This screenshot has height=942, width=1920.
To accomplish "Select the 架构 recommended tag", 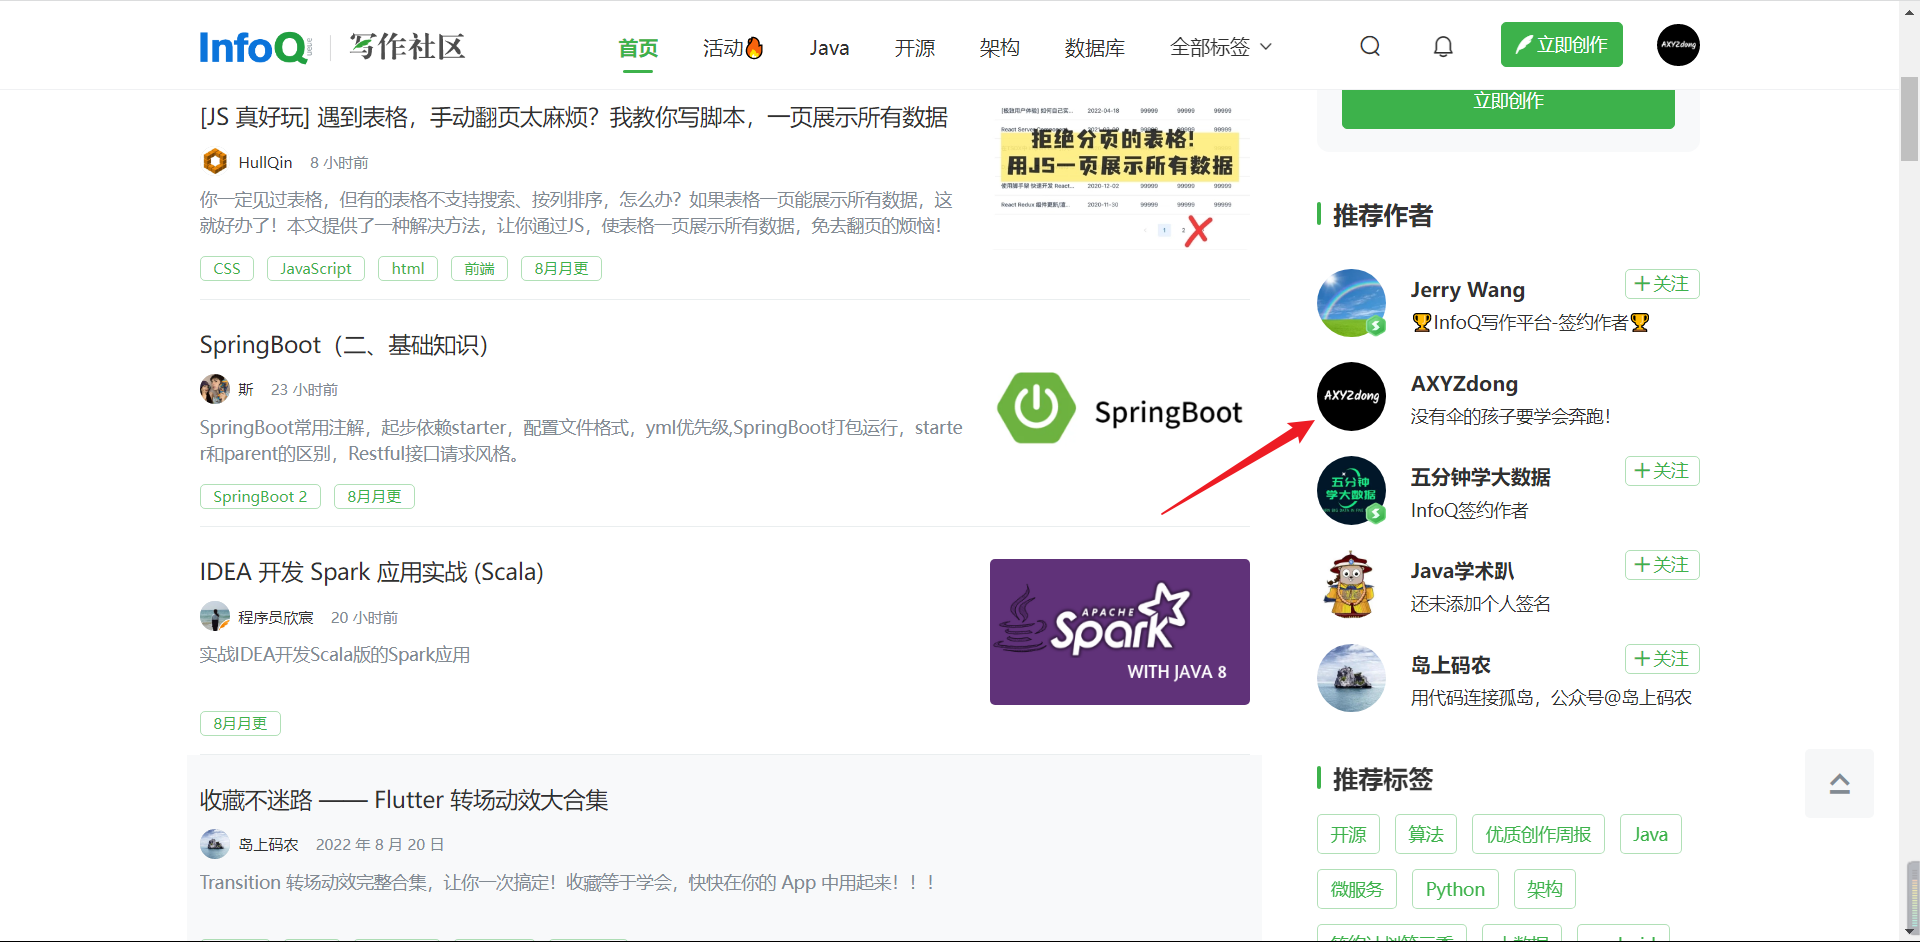I will coord(1544,889).
